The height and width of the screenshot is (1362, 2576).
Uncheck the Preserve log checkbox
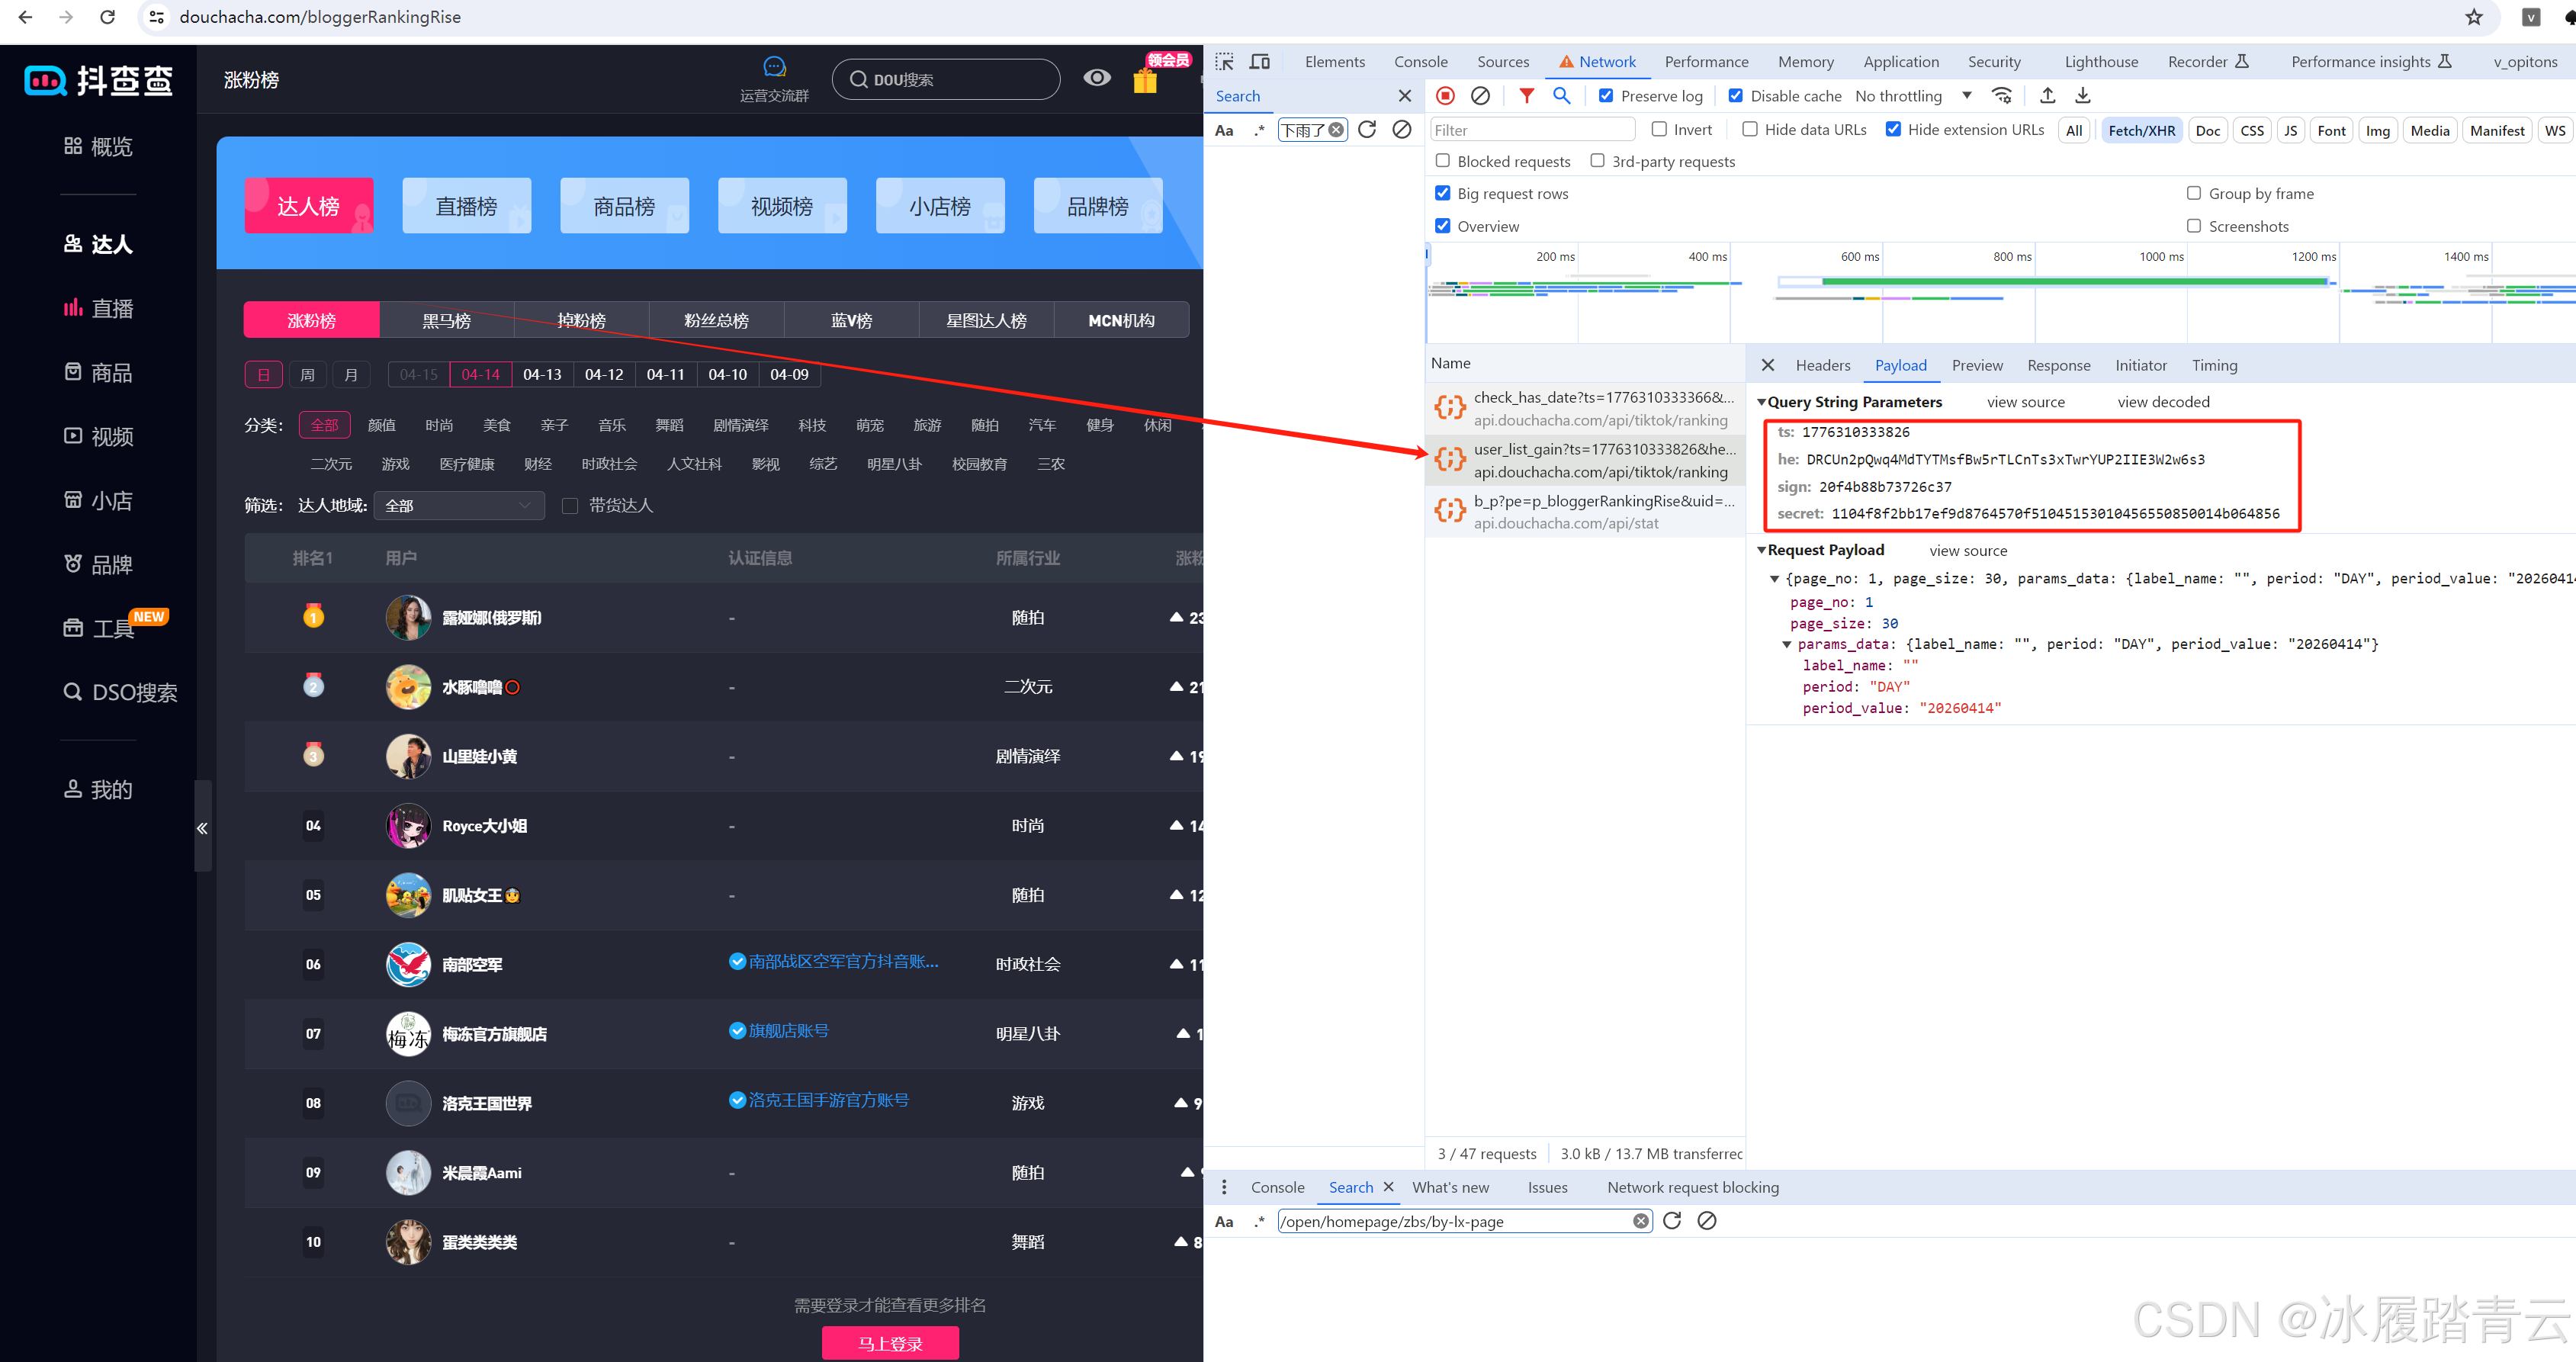point(1606,96)
